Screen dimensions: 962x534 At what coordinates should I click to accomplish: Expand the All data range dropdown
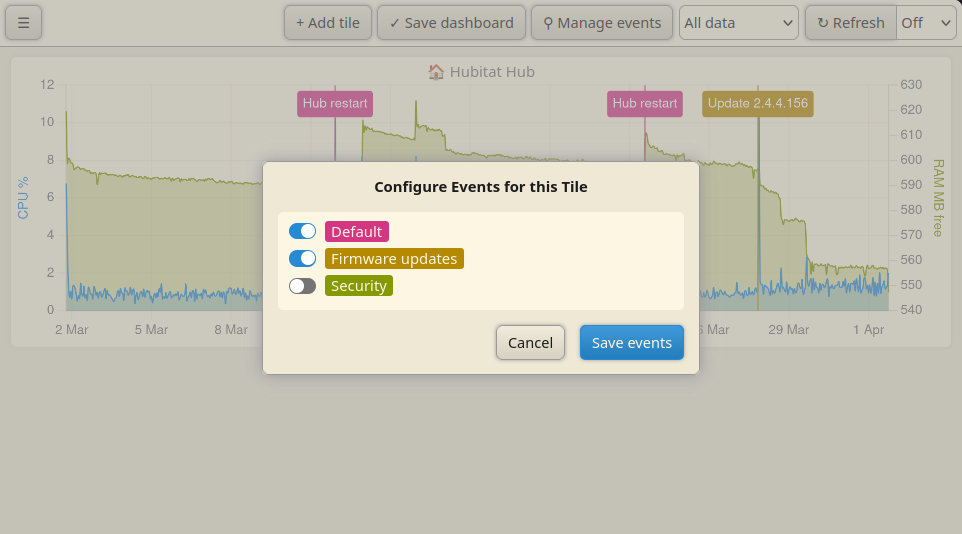tap(739, 23)
